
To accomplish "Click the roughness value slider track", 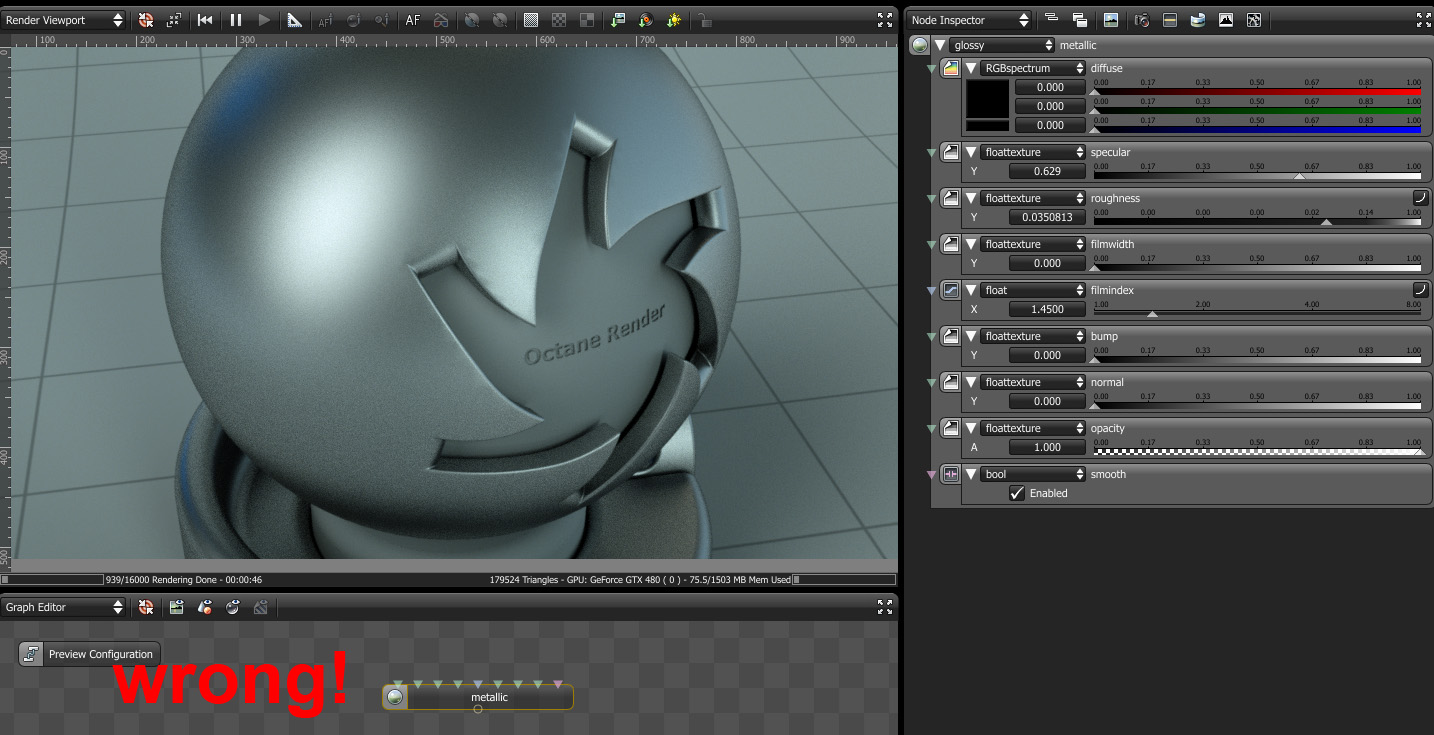I will pos(1257,221).
